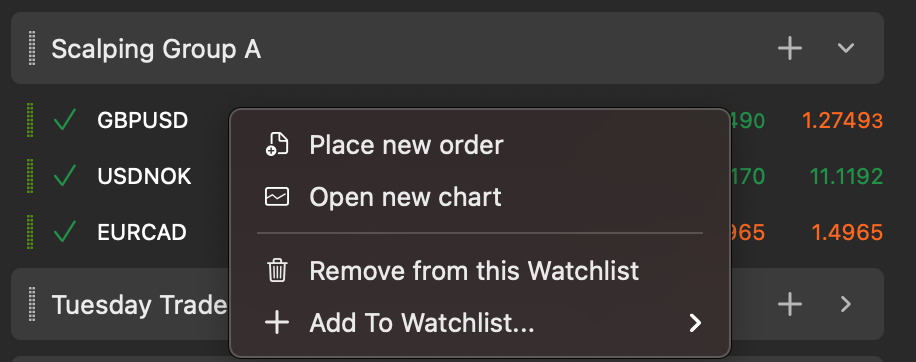Grab the drag handle of Scalping Group A
Screen dimensions: 916x362
pos(32,48)
